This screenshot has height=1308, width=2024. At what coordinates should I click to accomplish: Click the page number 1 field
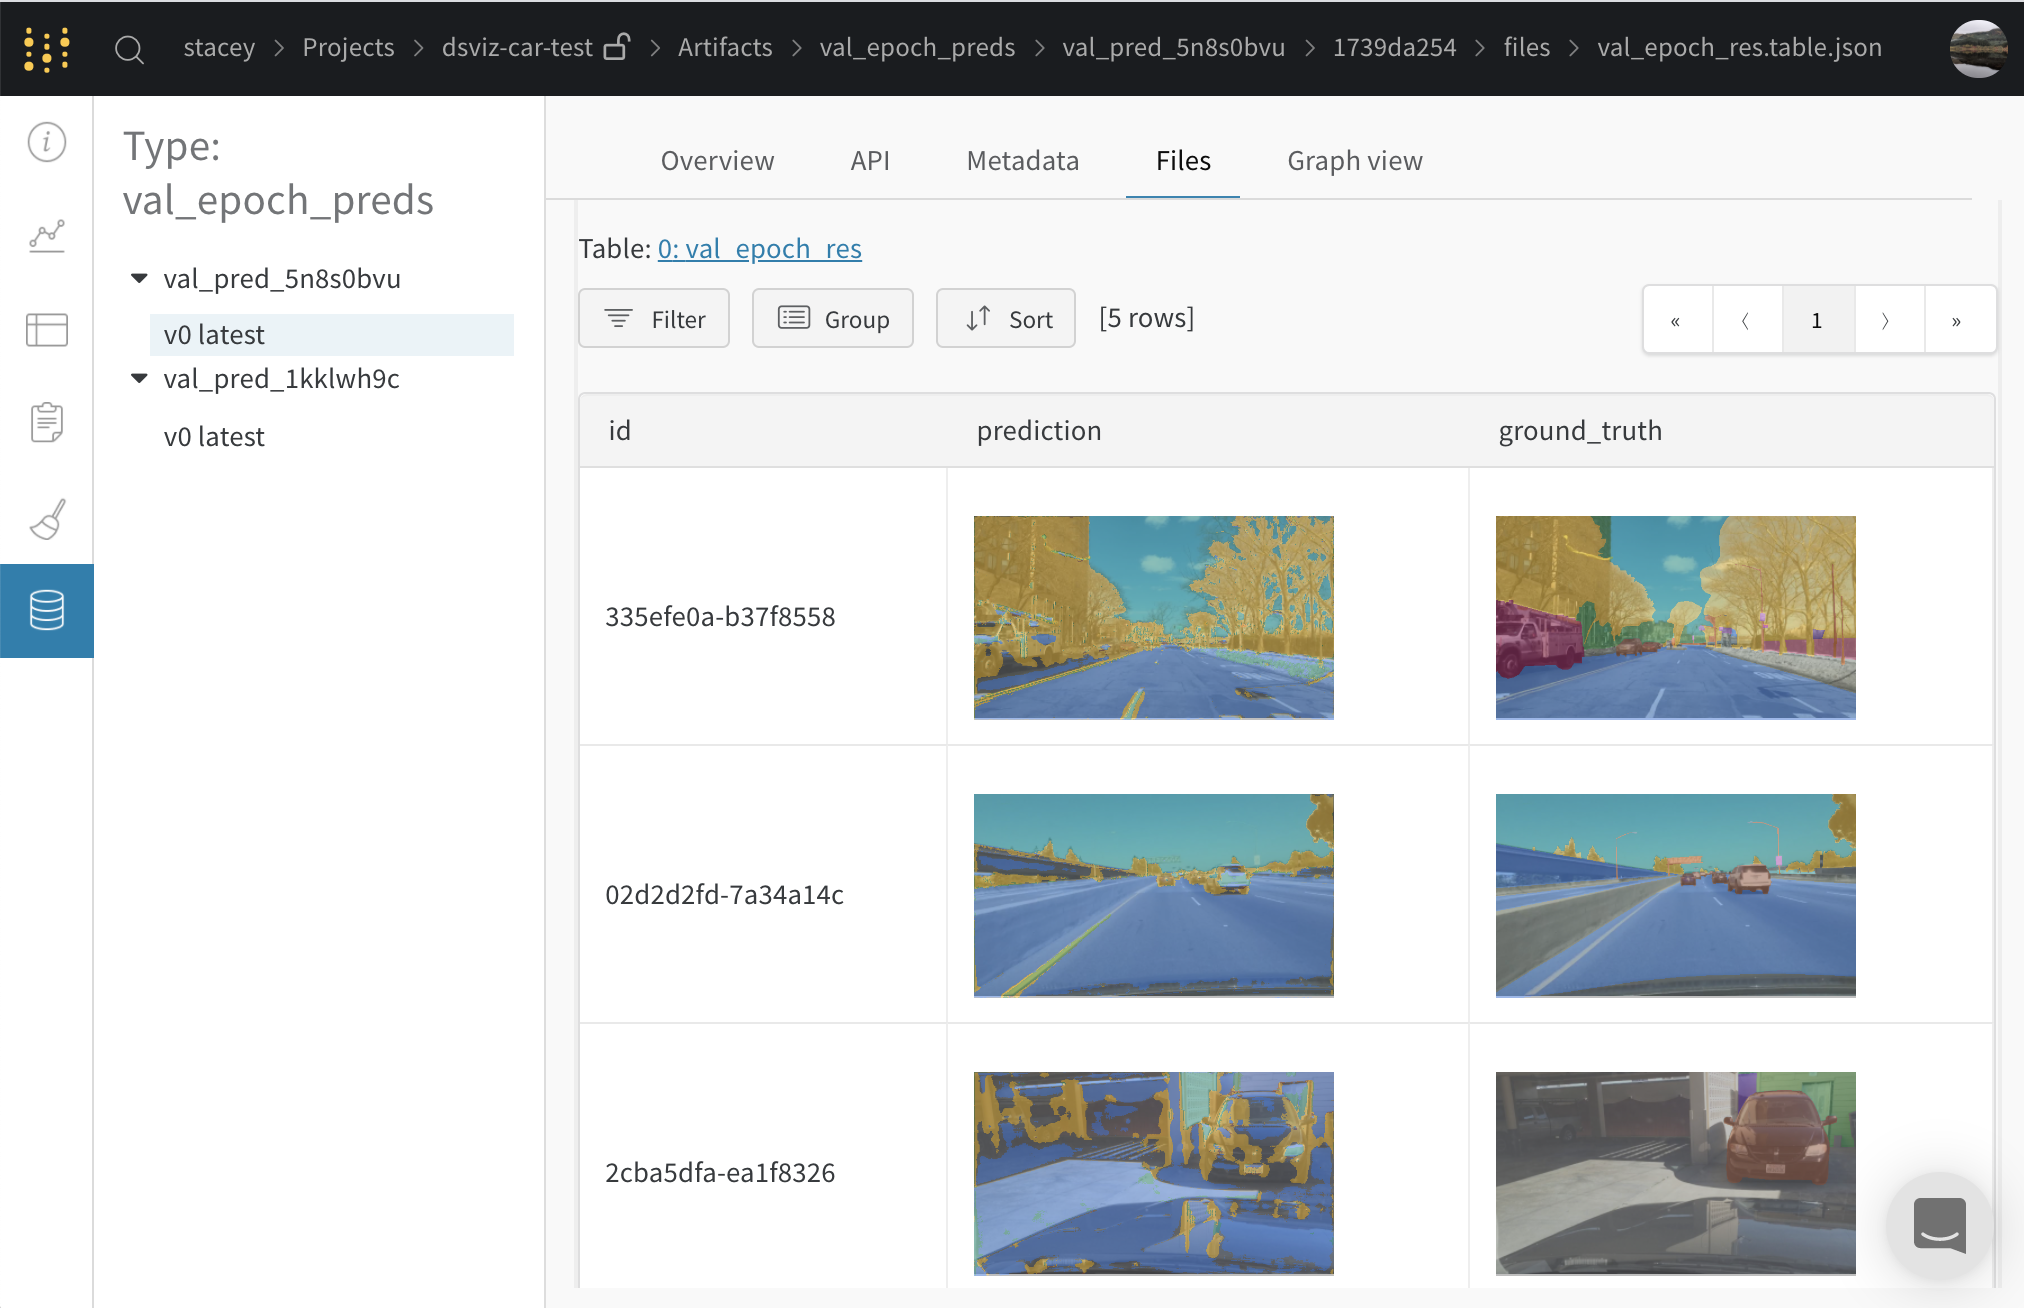1818,321
